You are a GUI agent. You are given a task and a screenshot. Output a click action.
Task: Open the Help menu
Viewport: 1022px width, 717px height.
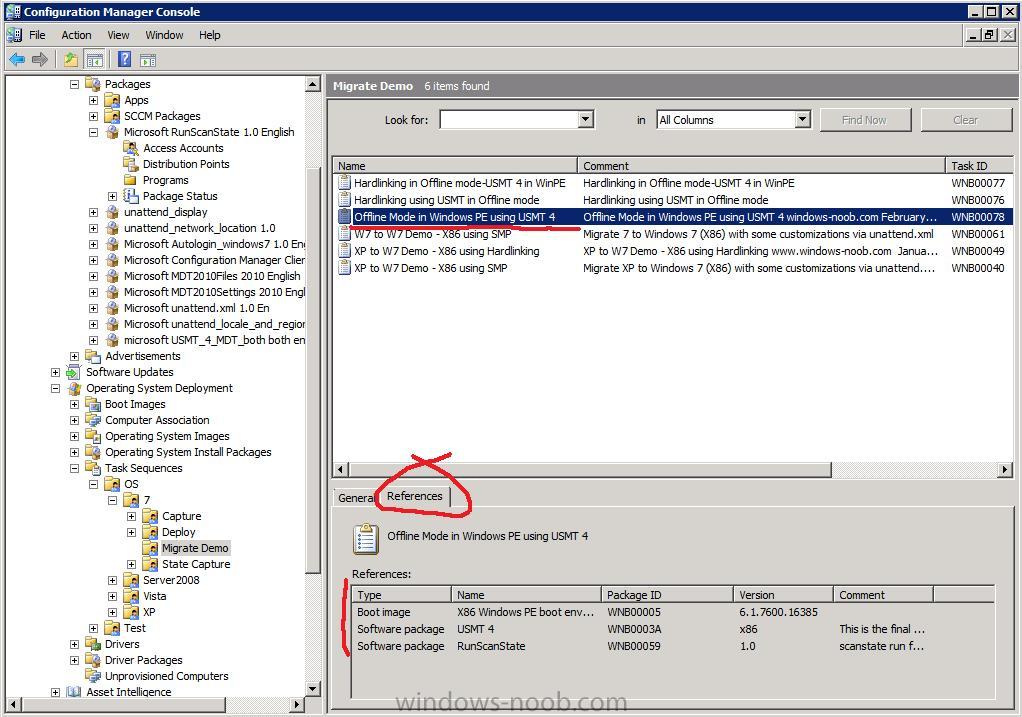pyautogui.click(x=209, y=35)
